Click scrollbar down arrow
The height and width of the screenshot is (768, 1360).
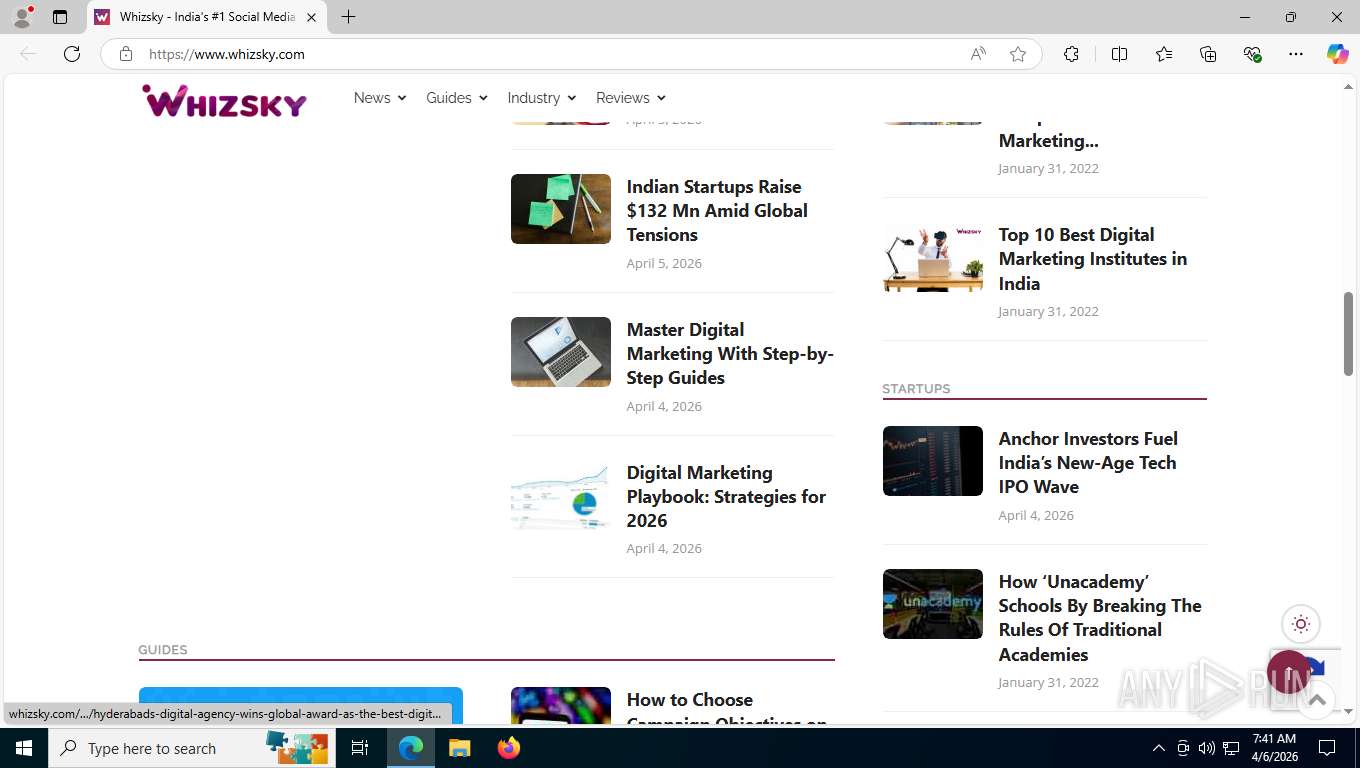point(1348,711)
